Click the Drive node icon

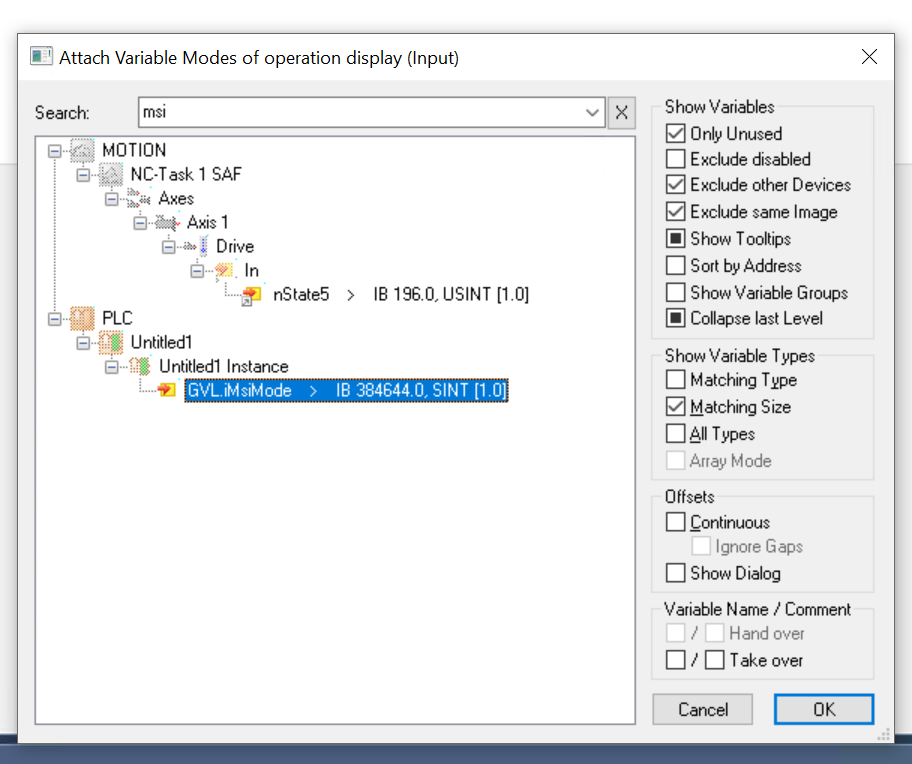pyautogui.click(x=196, y=247)
